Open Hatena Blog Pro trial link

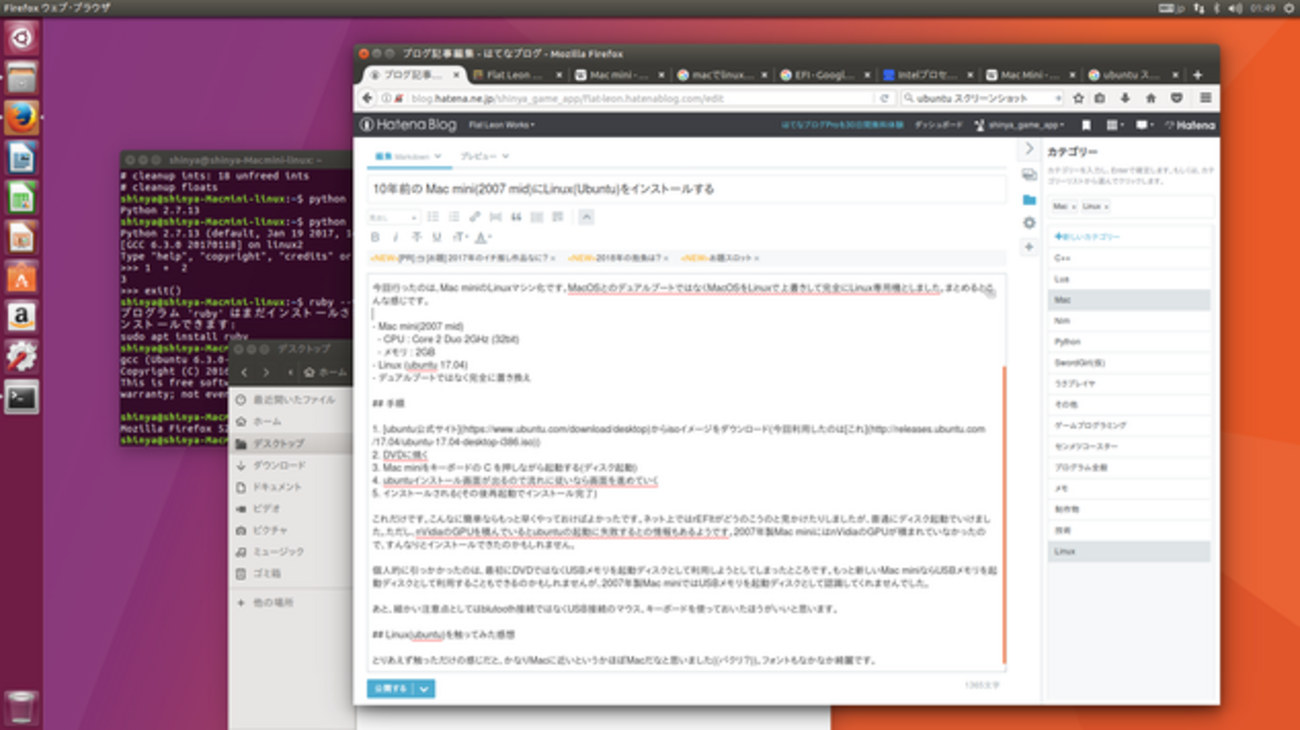pyautogui.click(x=841, y=125)
